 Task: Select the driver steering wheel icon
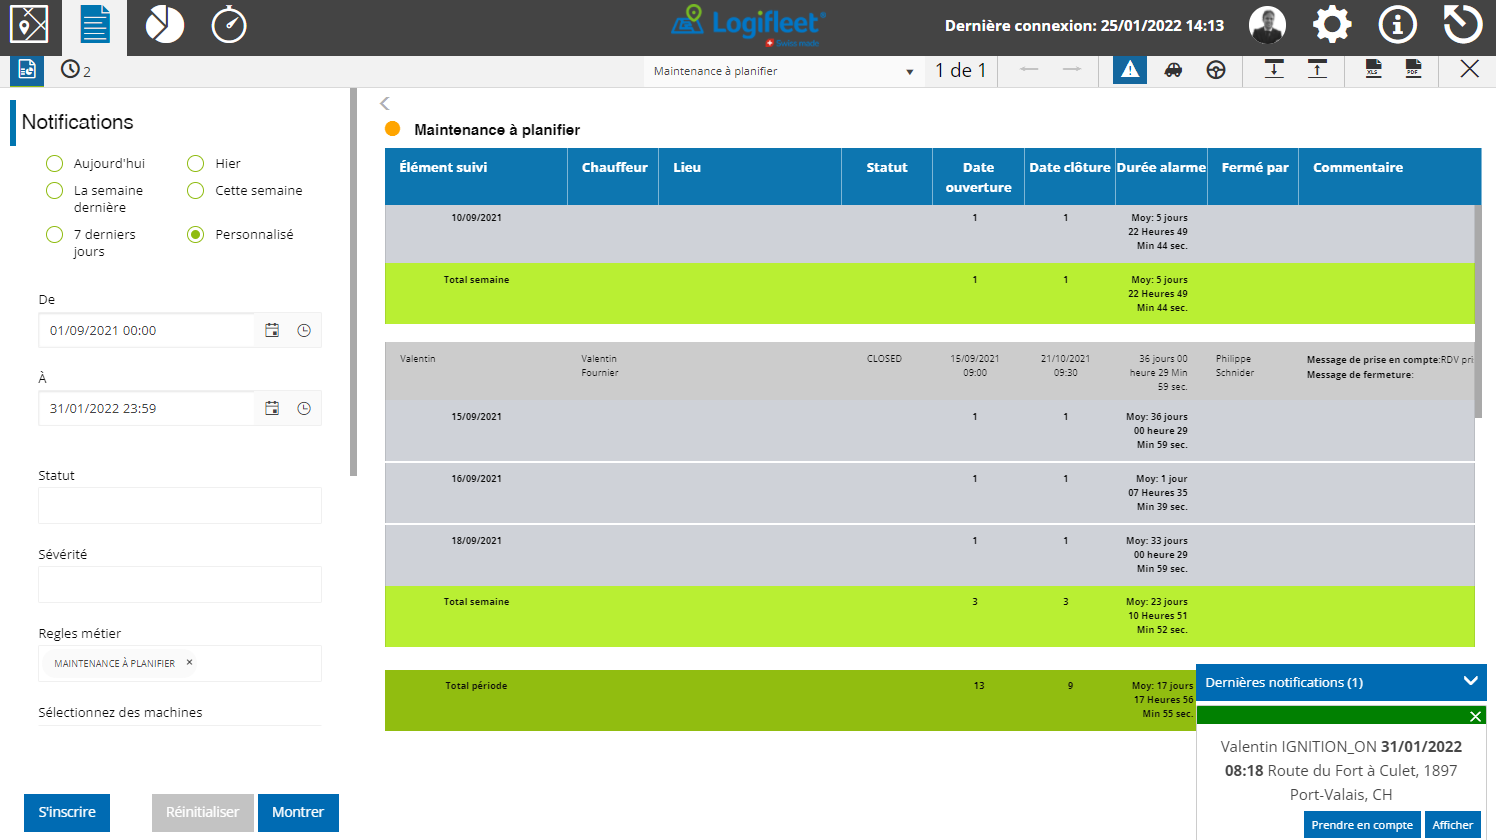1216,70
